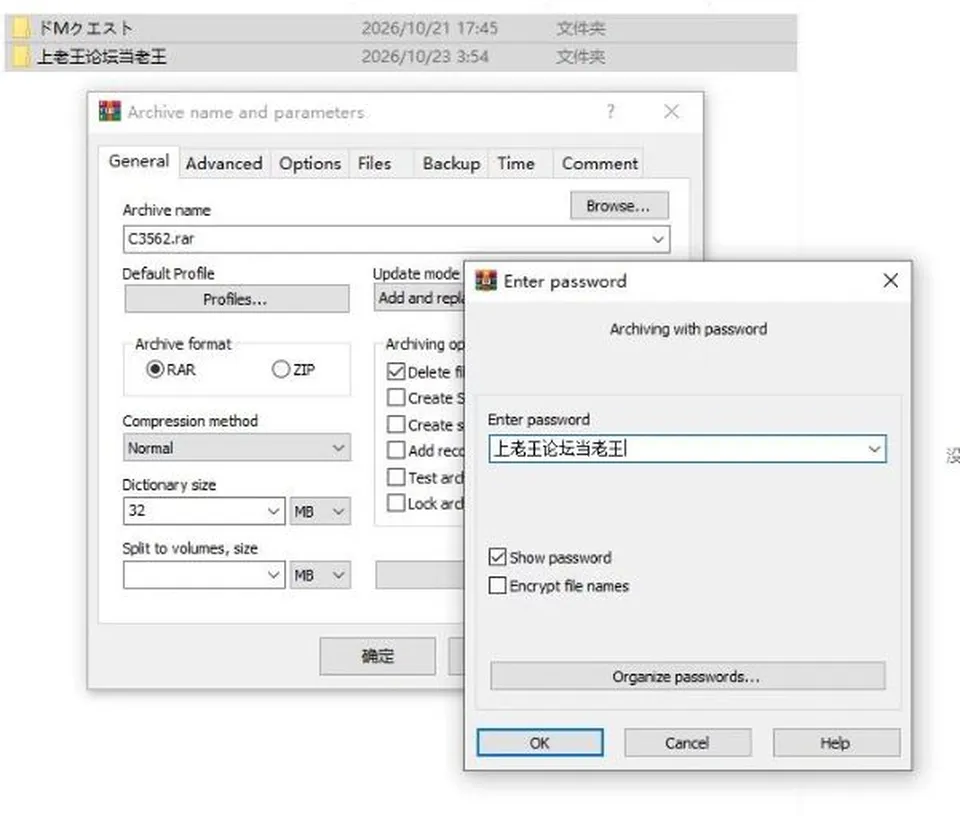Click Help in Enter password dialog
Viewport: 960px width, 816px height.
click(x=836, y=743)
